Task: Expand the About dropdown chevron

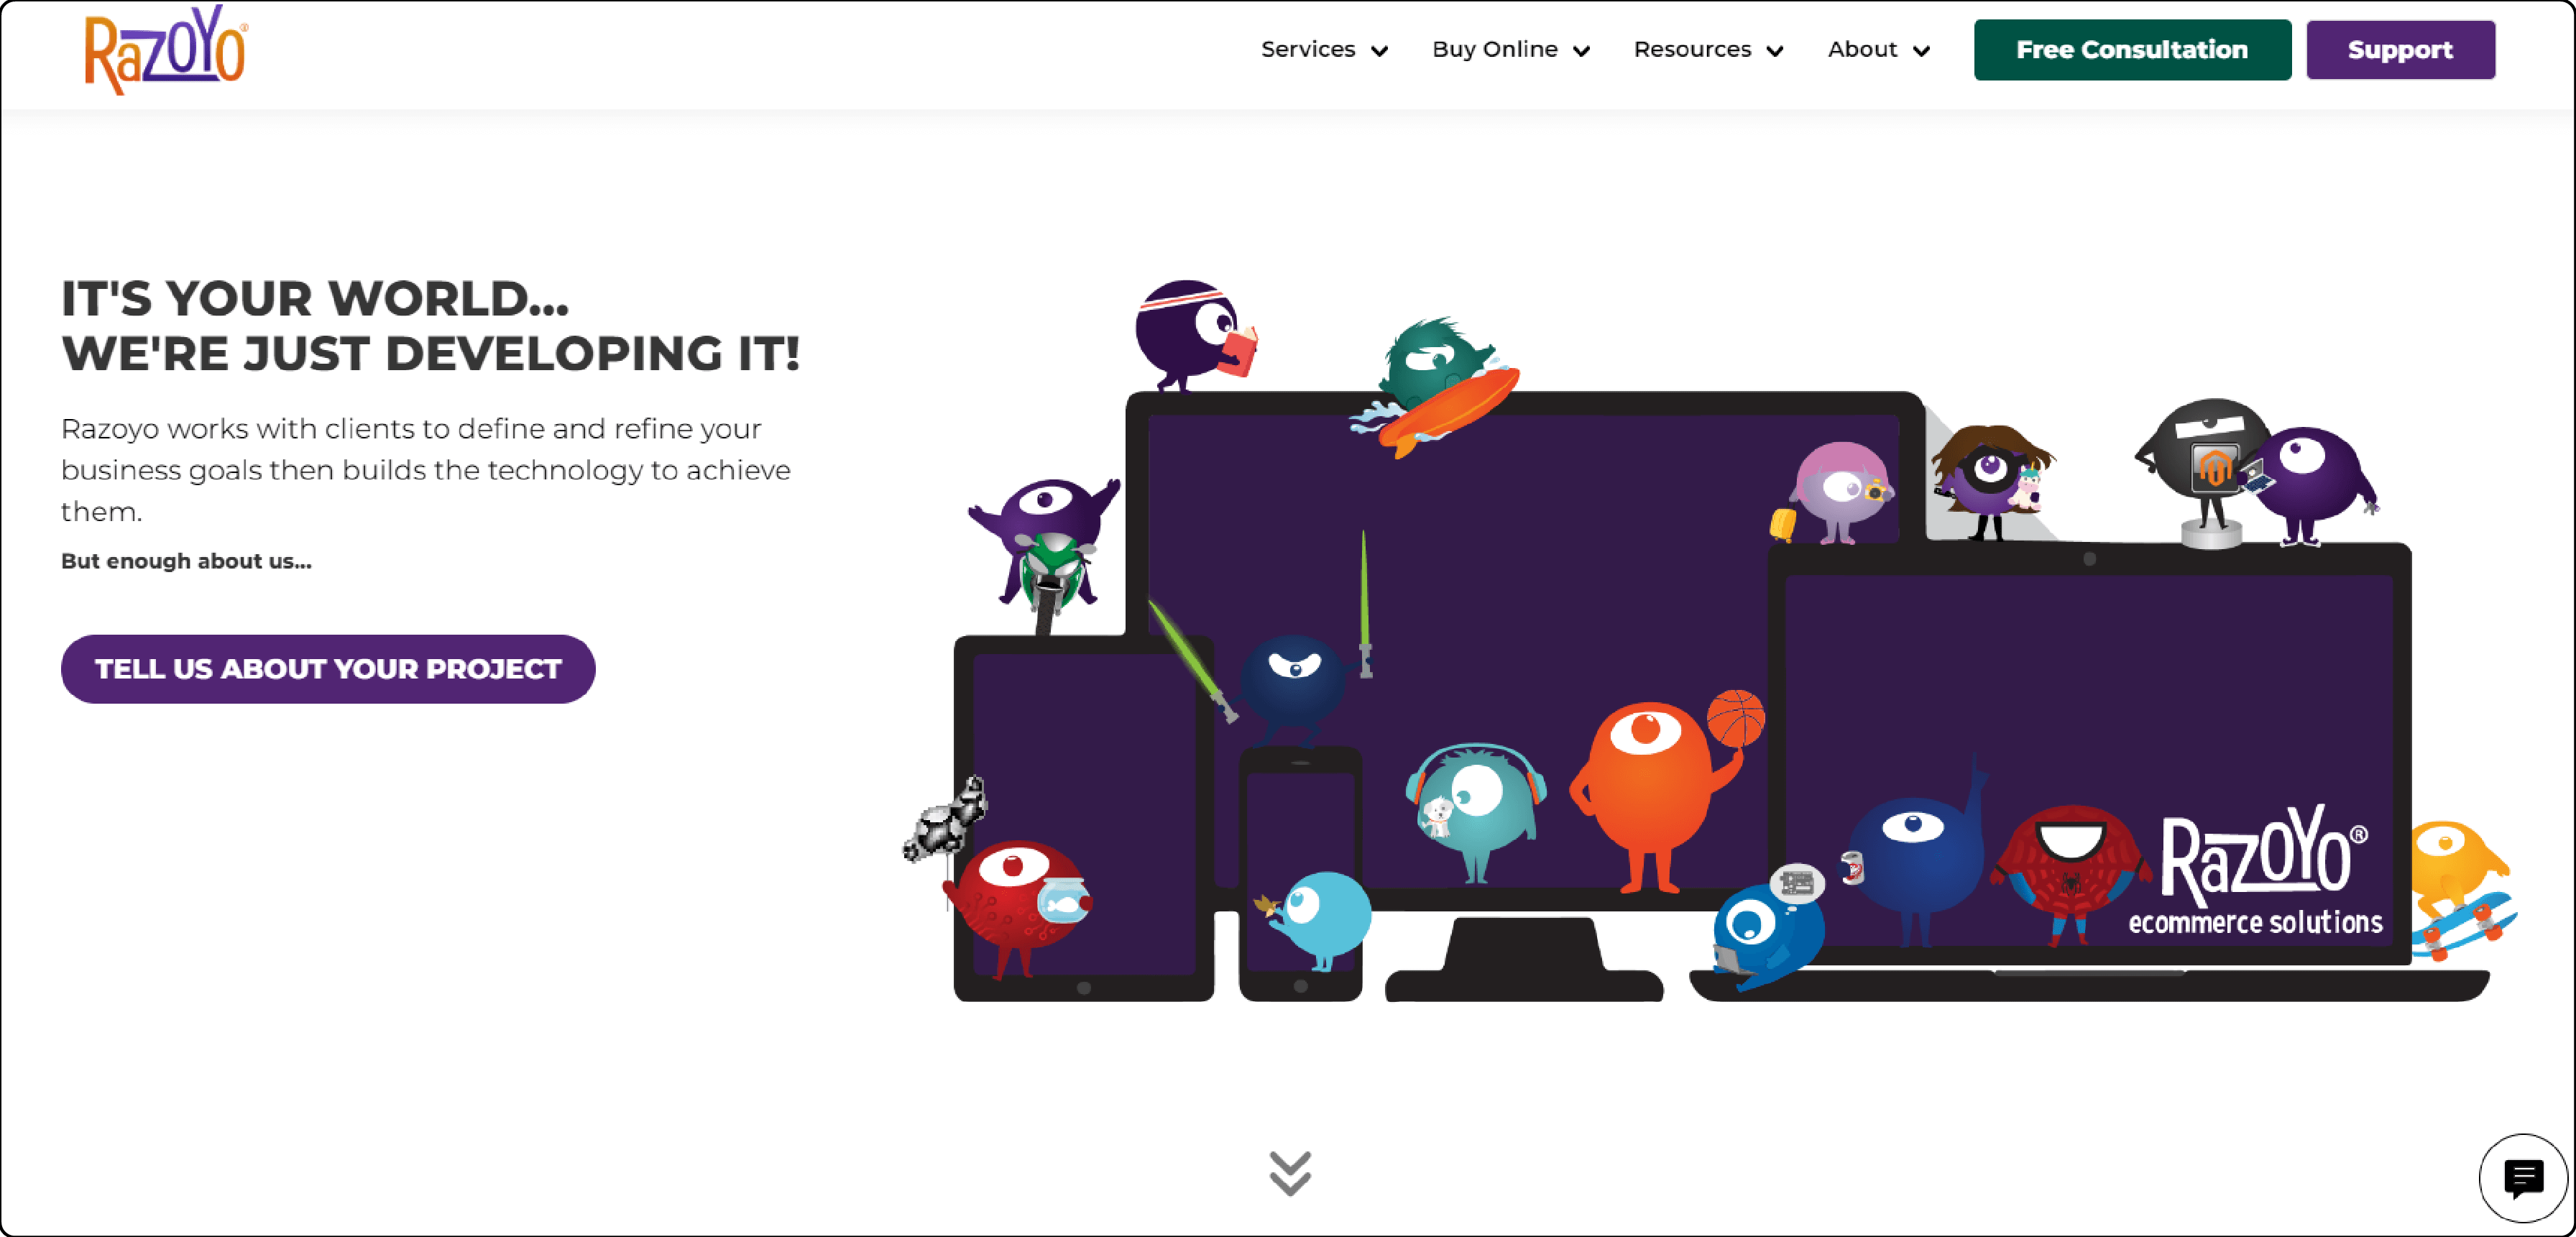Action: point(1921,51)
